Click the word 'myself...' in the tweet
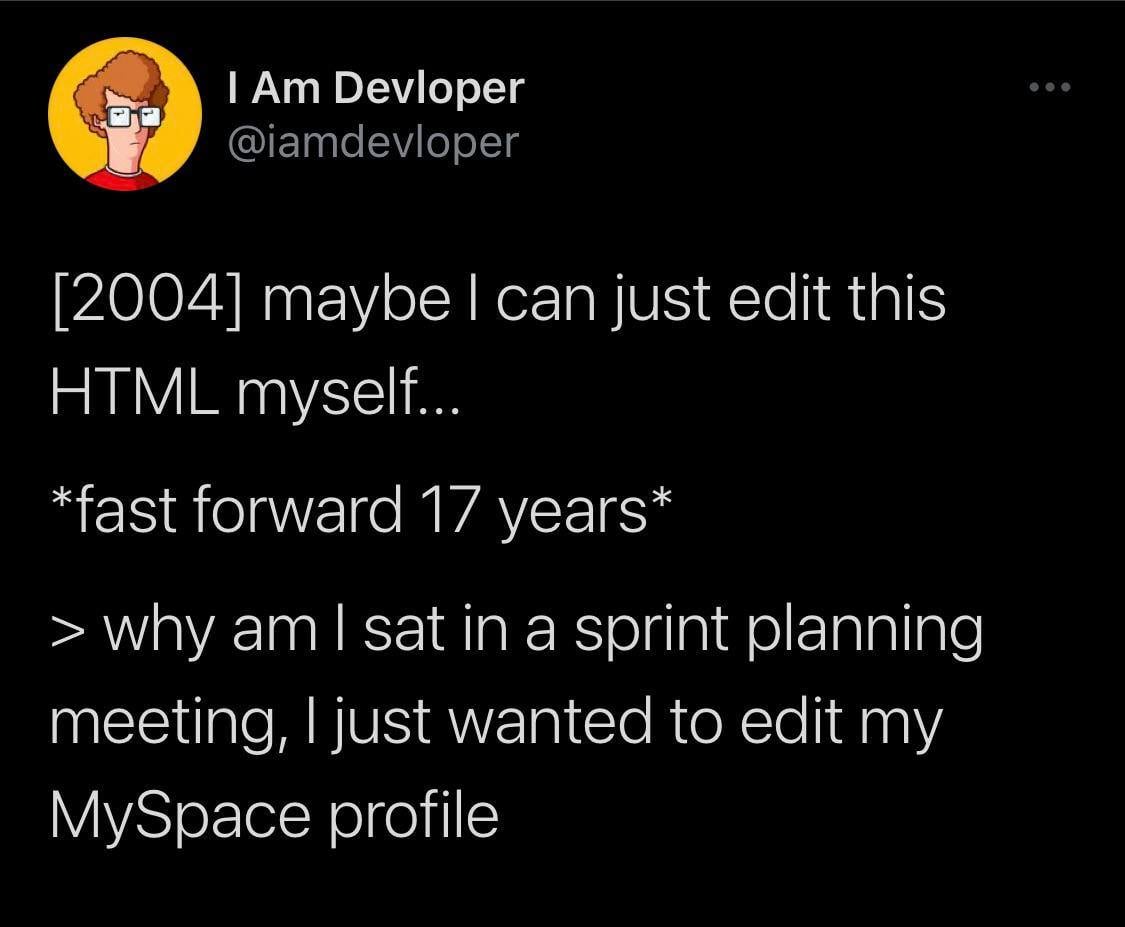Viewport: 1125px width, 927px height. pyautogui.click(x=347, y=395)
